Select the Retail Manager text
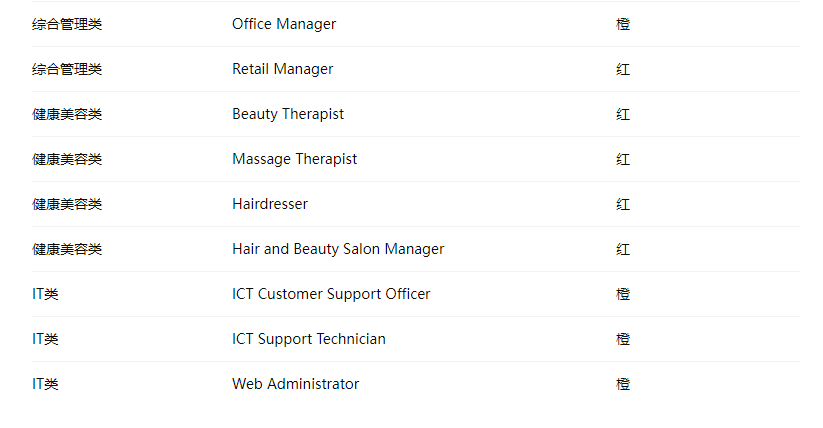 click(282, 69)
